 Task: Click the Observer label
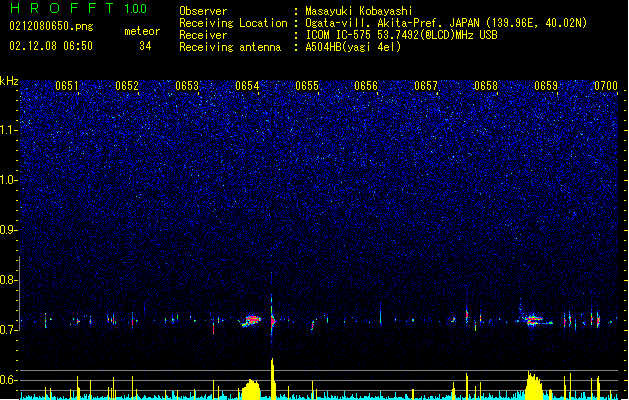click(203, 11)
